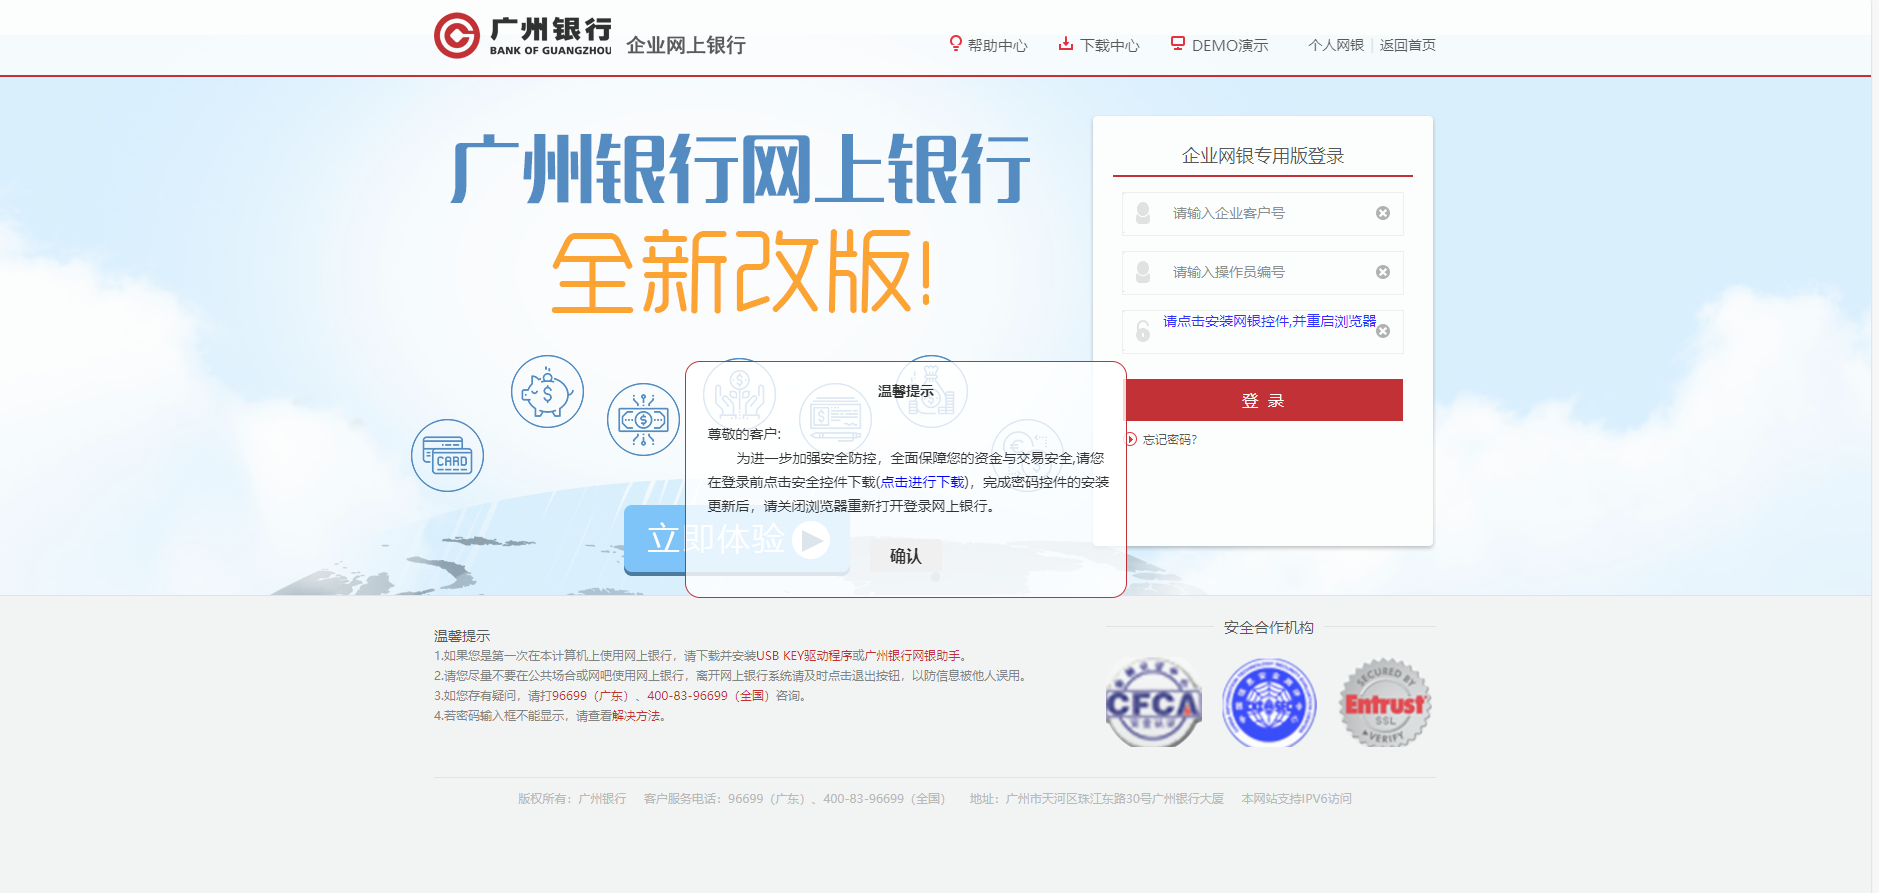This screenshot has height=893, width=1879.
Task: Click the download icon beside 下载中心
Action: pos(1066,43)
